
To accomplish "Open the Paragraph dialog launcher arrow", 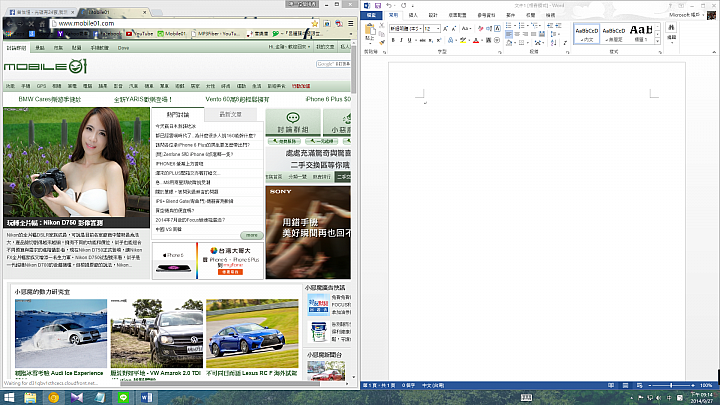I will click(x=567, y=52).
